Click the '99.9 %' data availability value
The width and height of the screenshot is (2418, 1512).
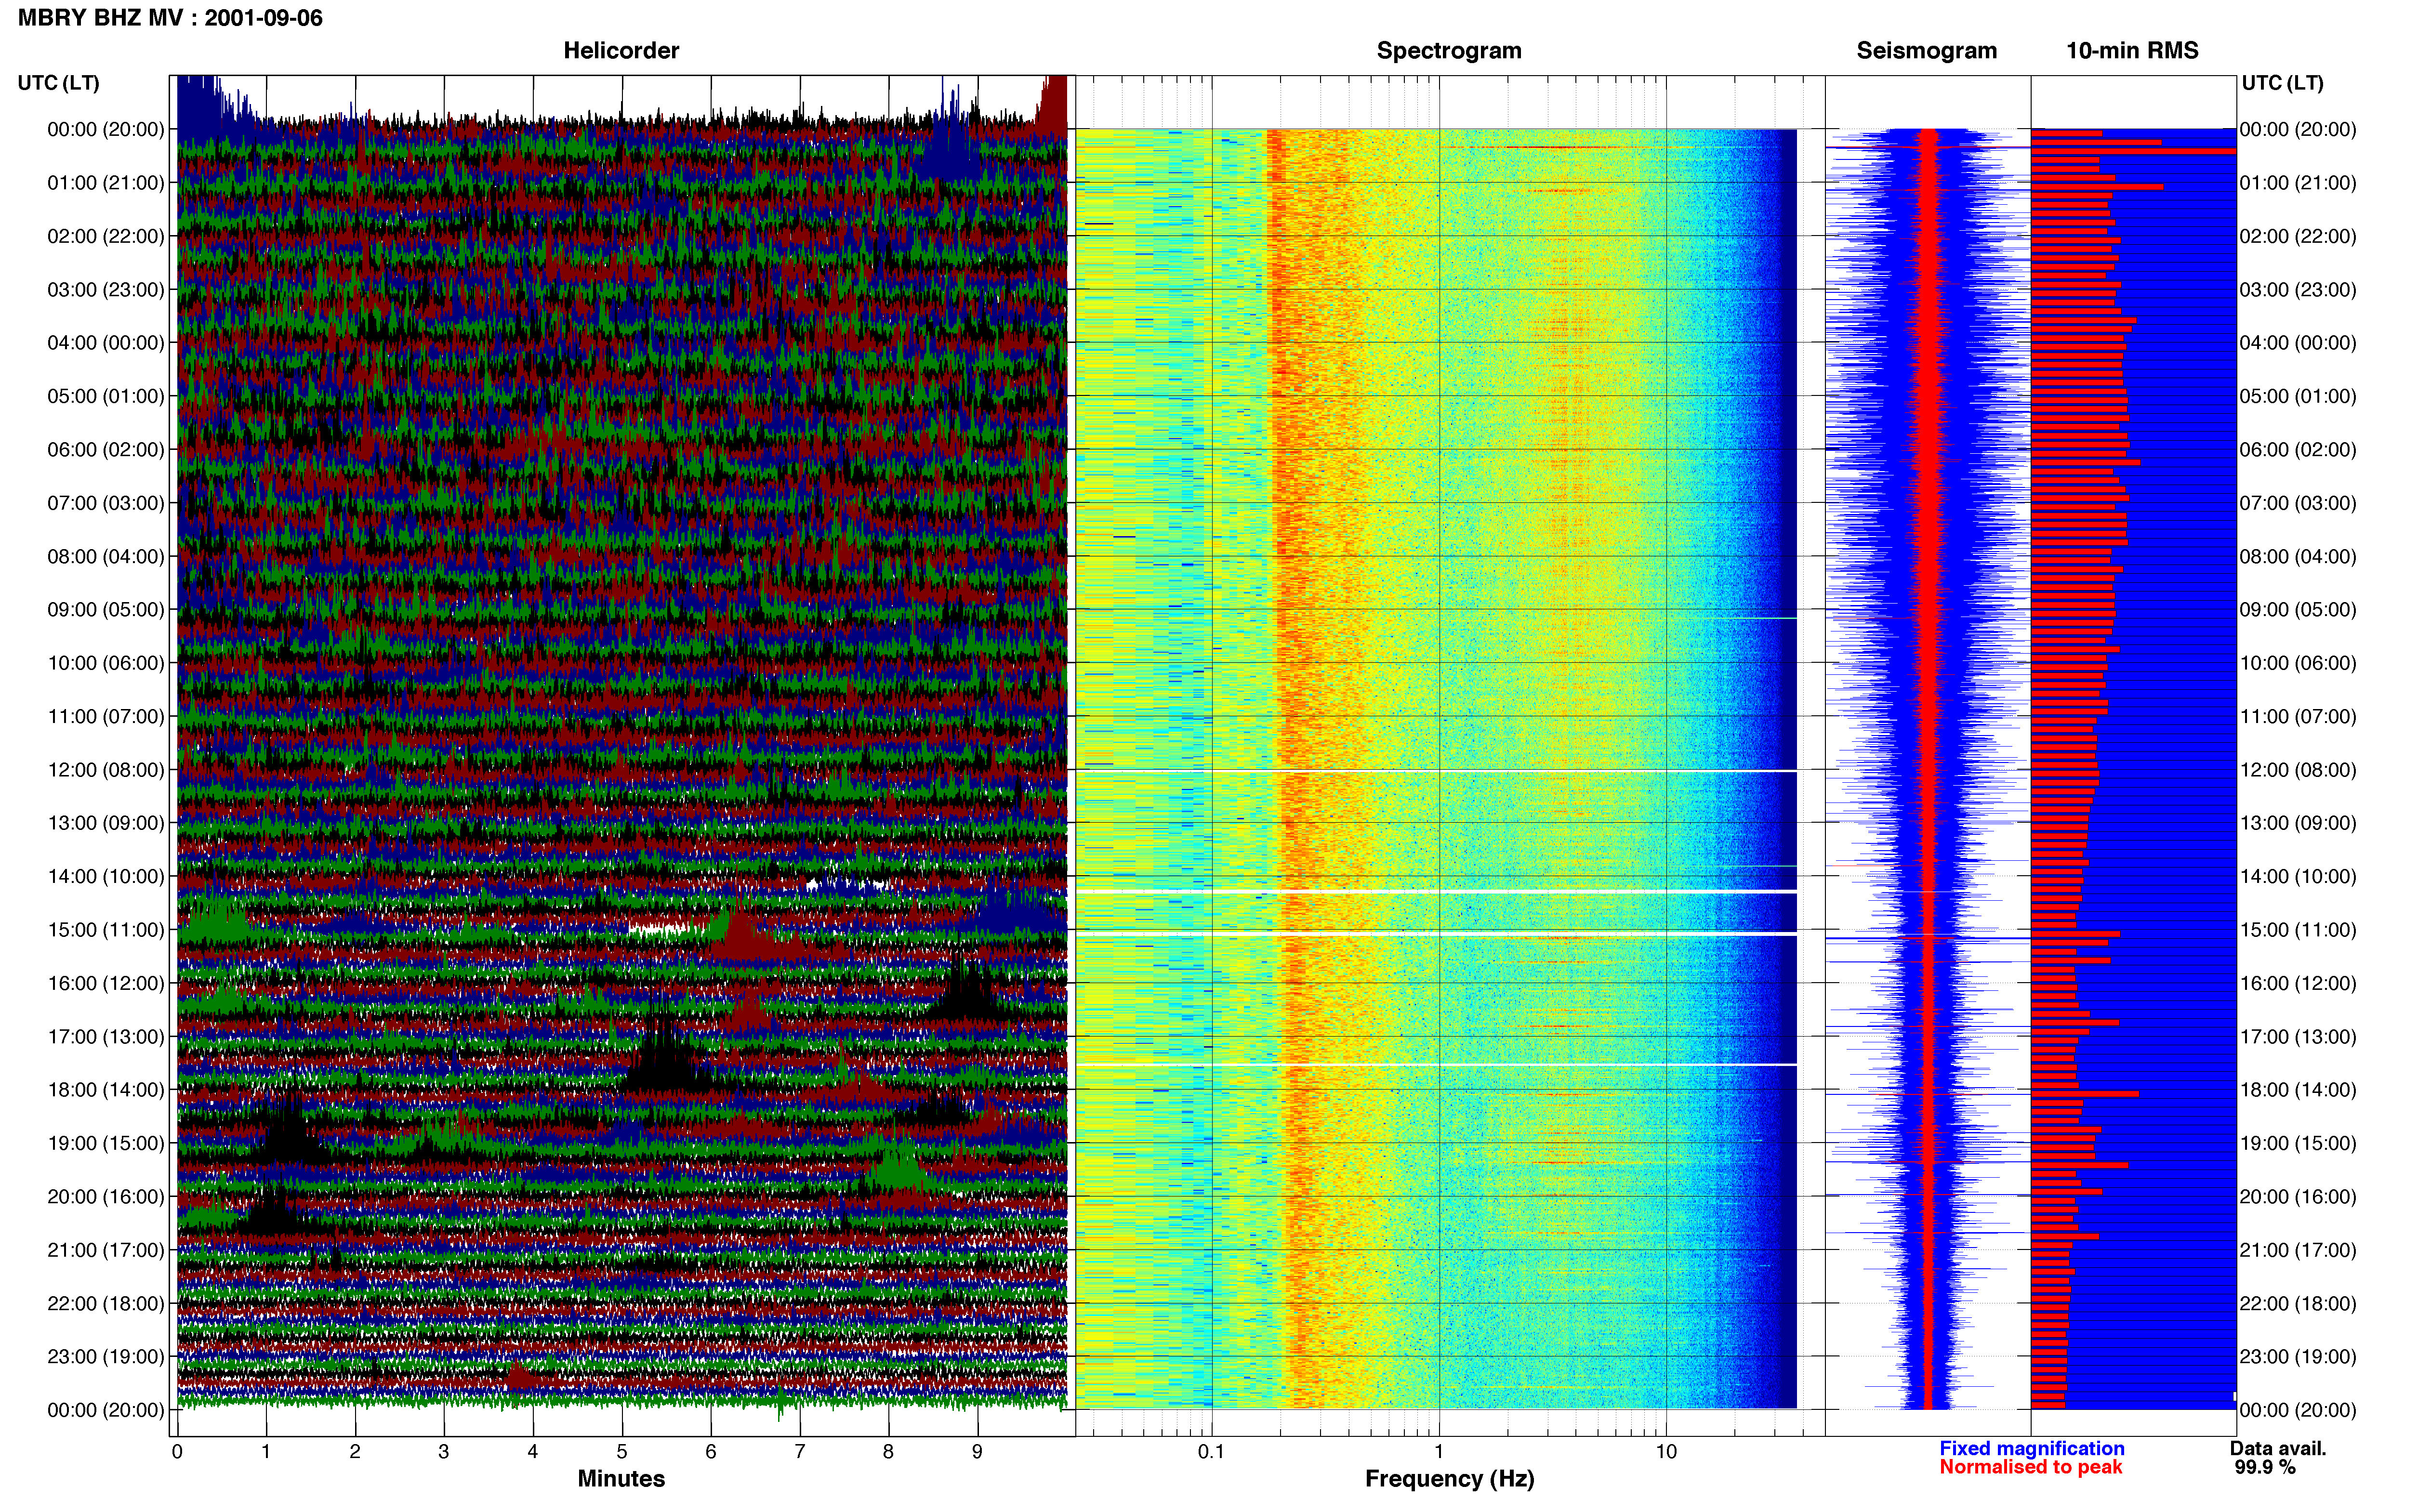tap(2265, 1467)
